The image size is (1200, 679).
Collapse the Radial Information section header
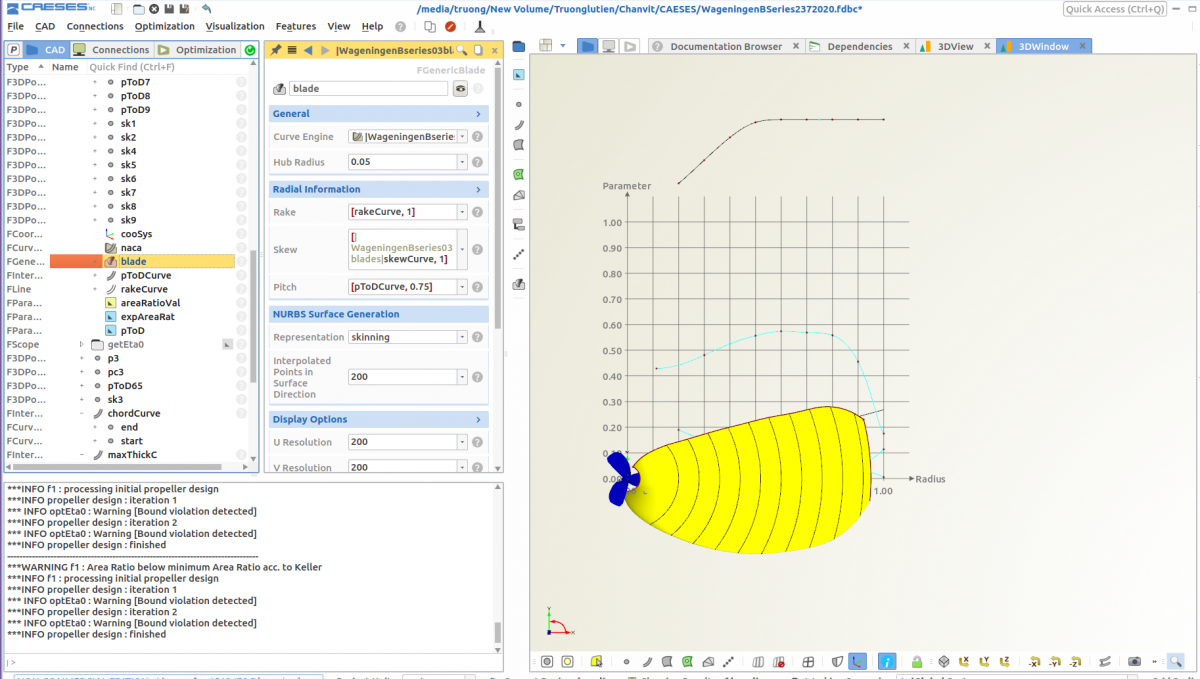[x=378, y=189]
